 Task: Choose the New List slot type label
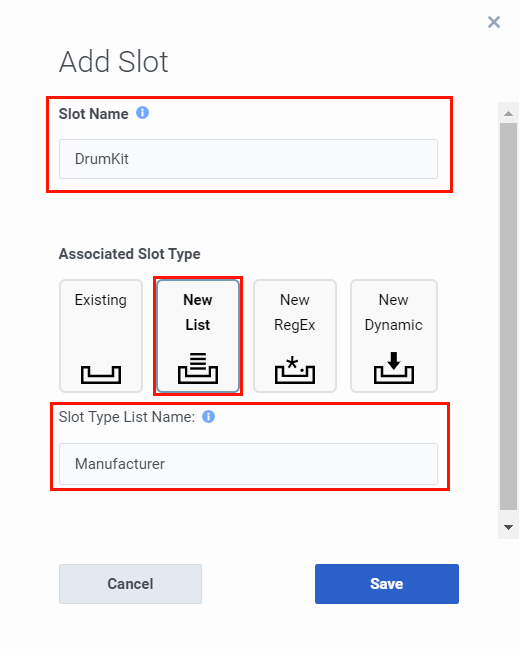(198, 312)
